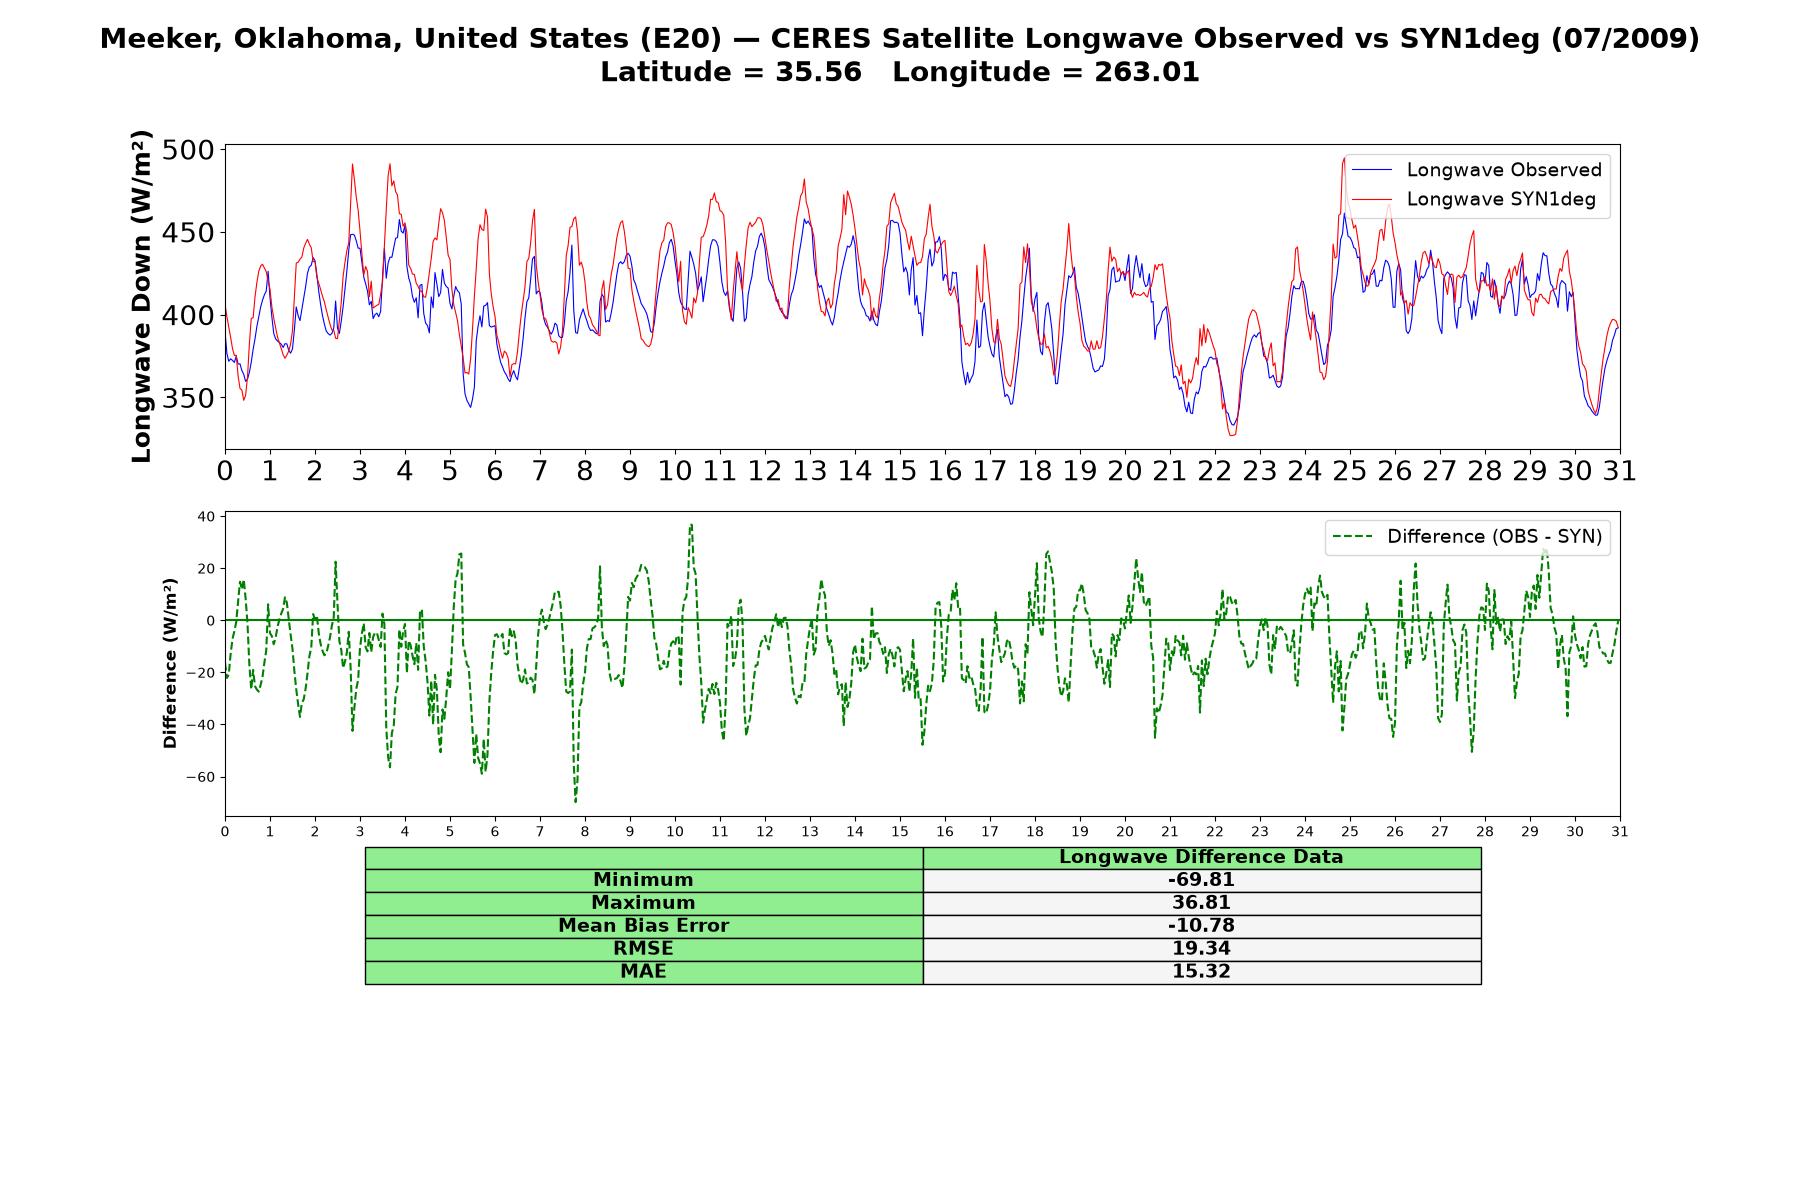
Task: Click the Longwave Observed legend entry
Action: pyautogui.click(x=1476, y=170)
